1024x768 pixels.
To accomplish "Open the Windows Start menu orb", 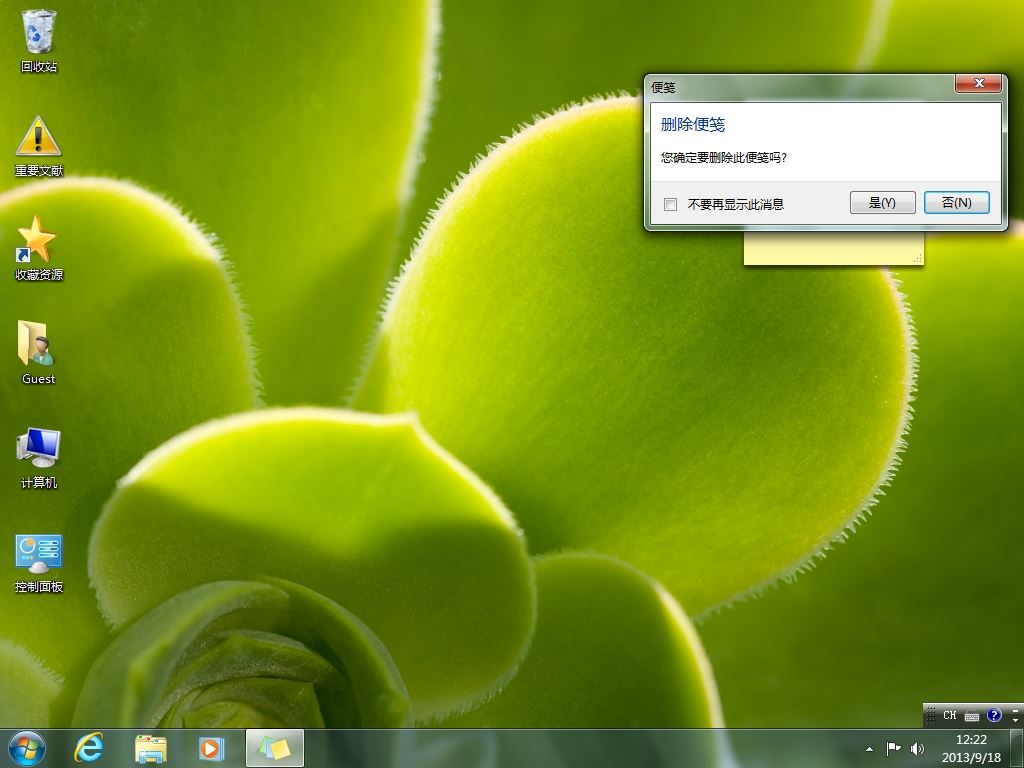I will pos(27,748).
